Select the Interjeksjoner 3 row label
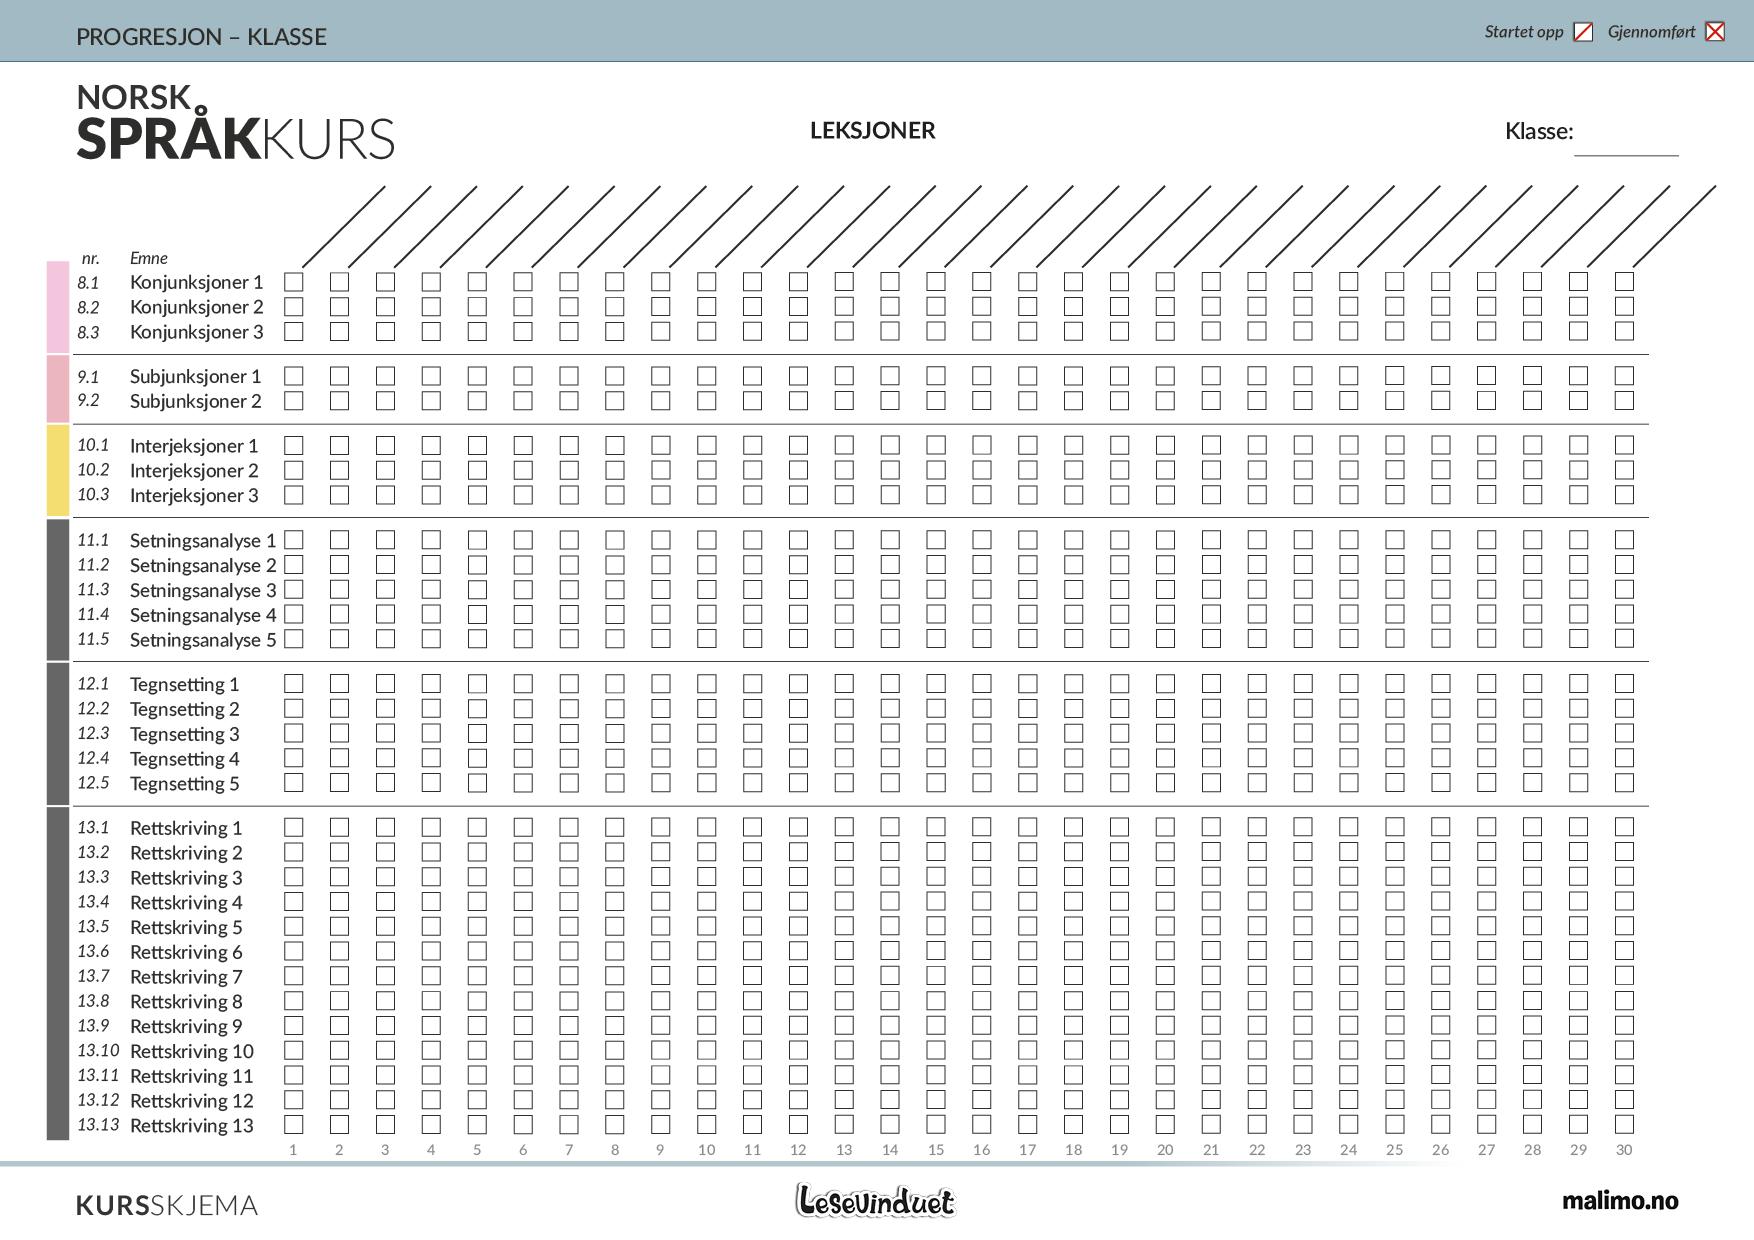 tap(194, 495)
